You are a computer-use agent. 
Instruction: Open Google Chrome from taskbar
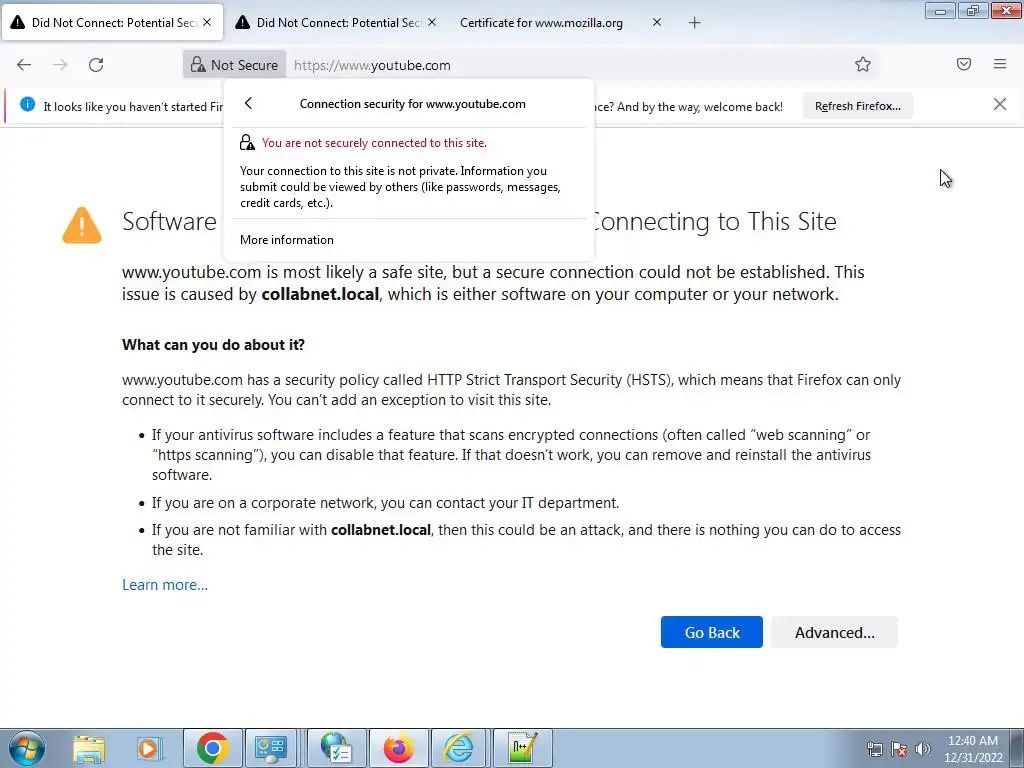(x=212, y=748)
